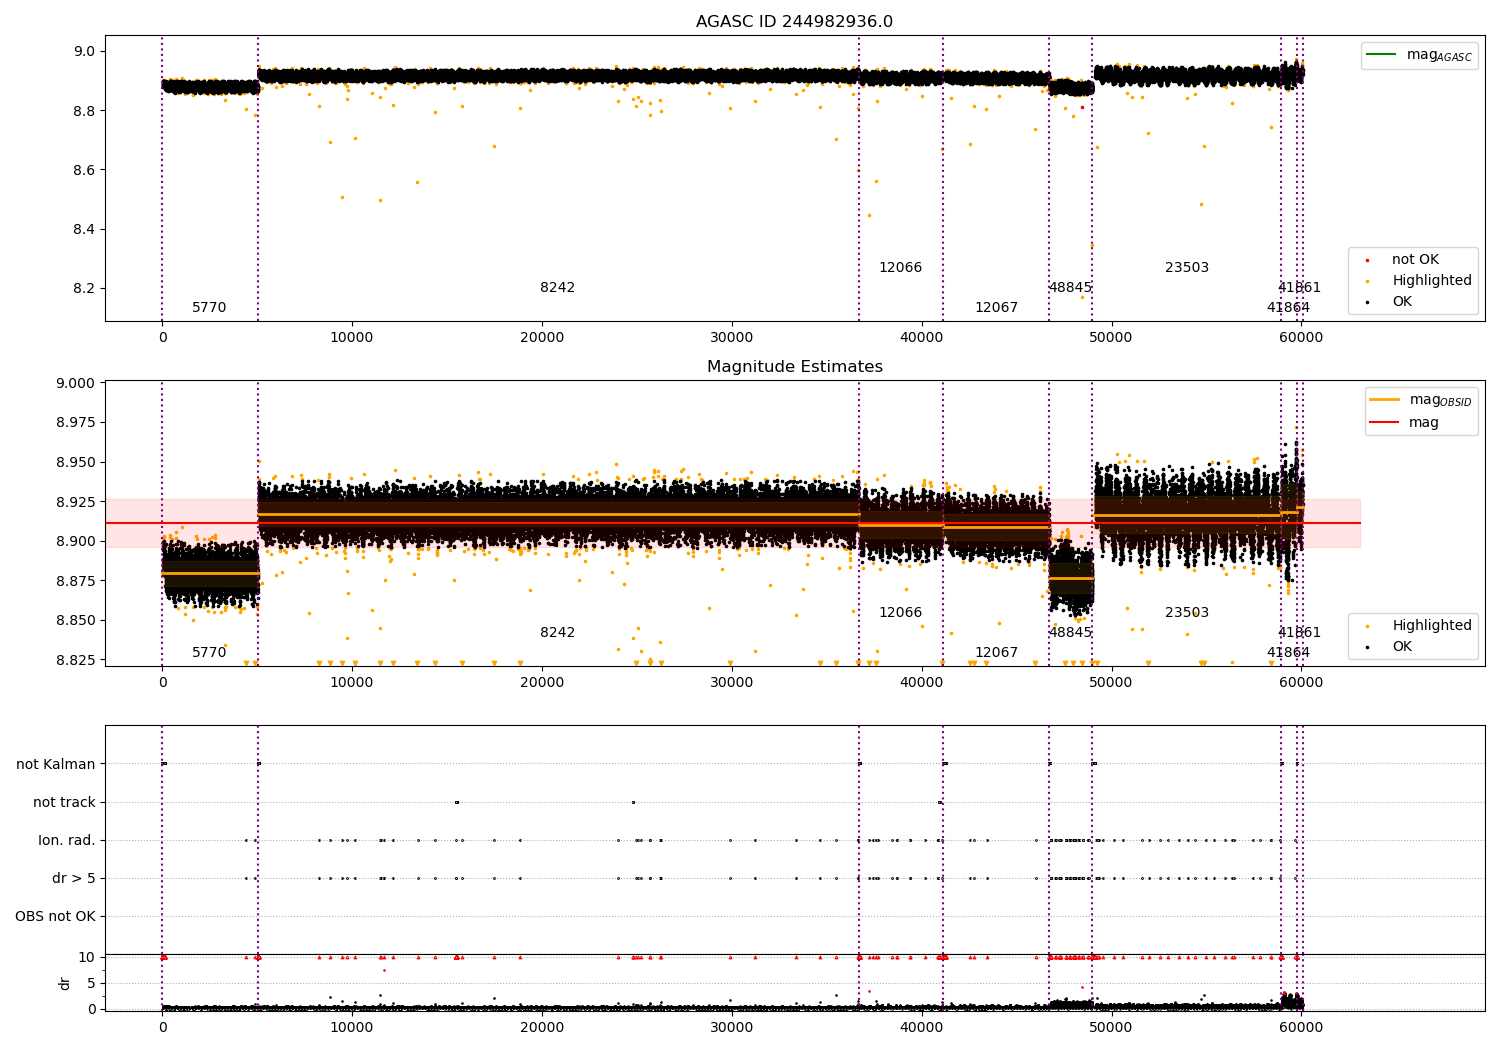Click 'Highlighted' in the Magnitude Estimates legend
1500x1050 pixels.
click(x=1432, y=626)
